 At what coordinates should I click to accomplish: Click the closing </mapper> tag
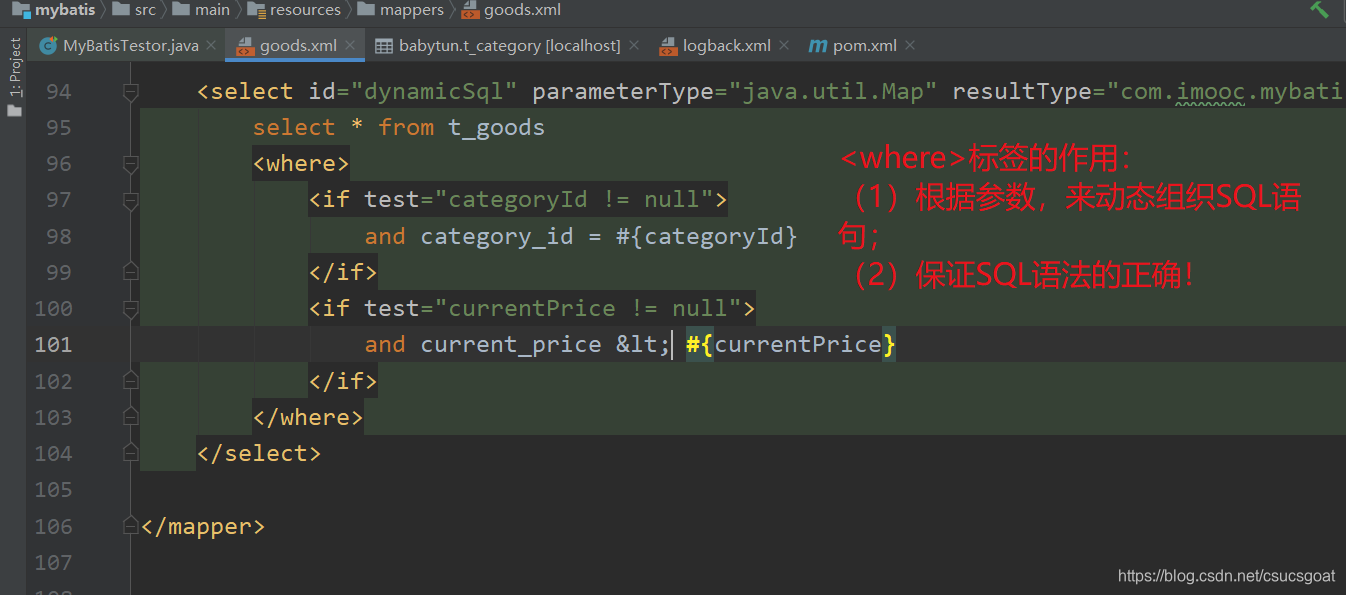[203, 526]
